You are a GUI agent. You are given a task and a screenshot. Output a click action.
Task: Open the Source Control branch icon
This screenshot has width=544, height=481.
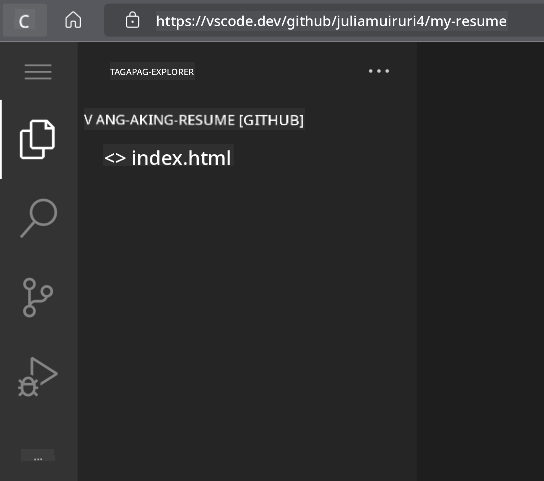[x=37, y=298]
